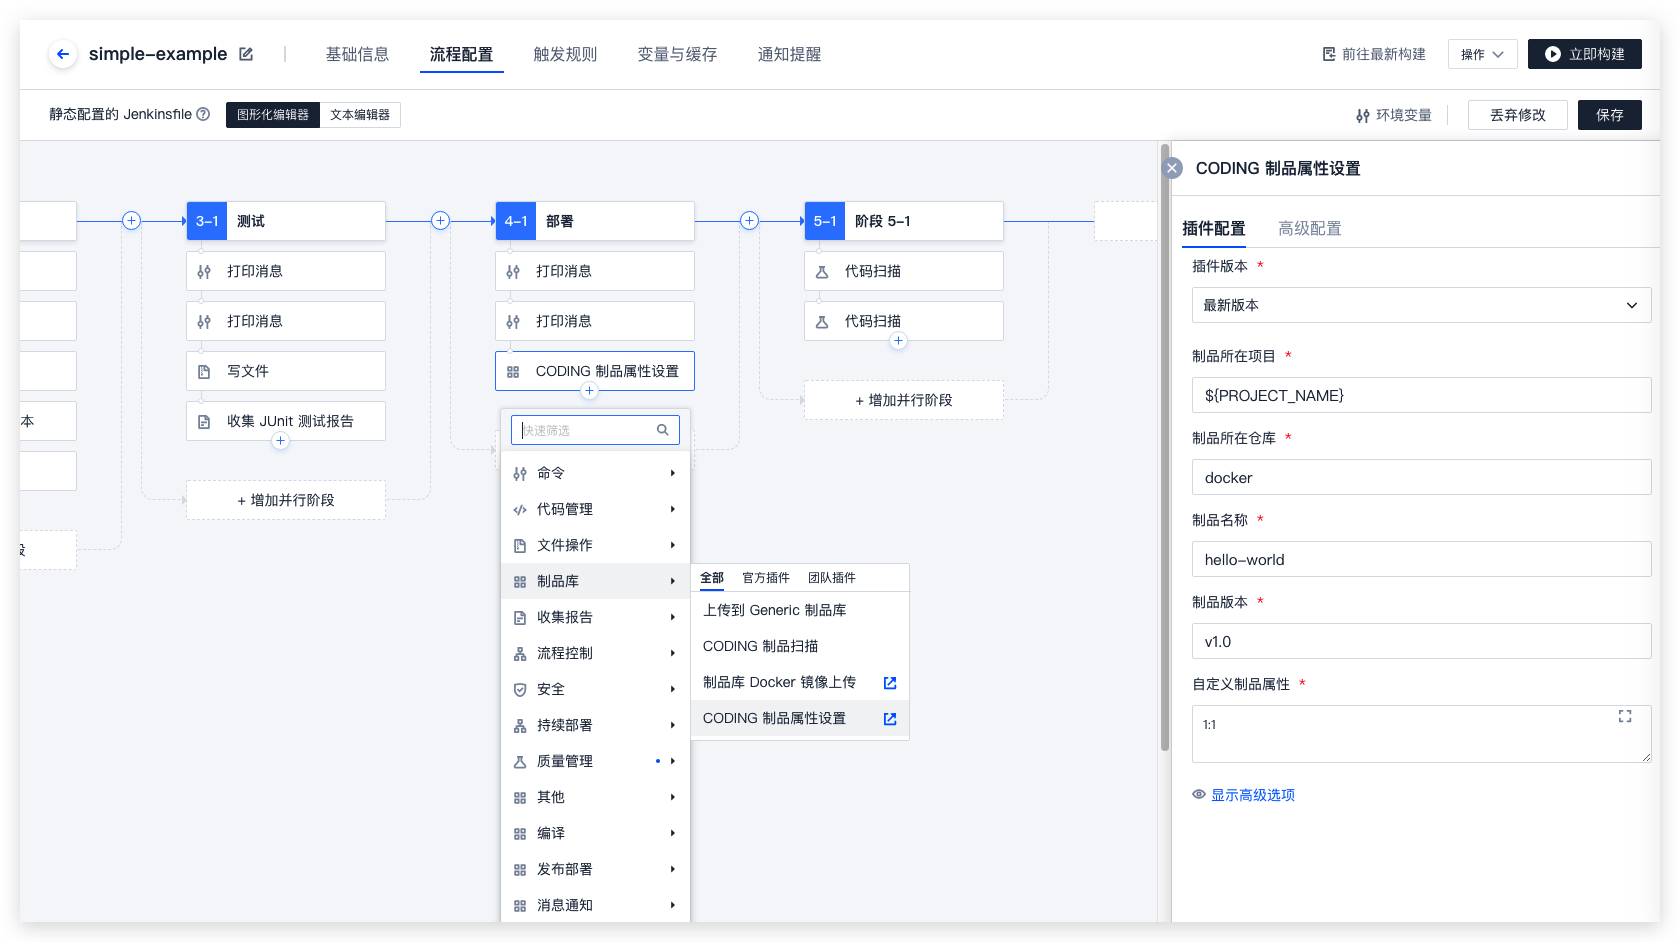Open the 通知提醒 tab

click(x=789, y=54)
